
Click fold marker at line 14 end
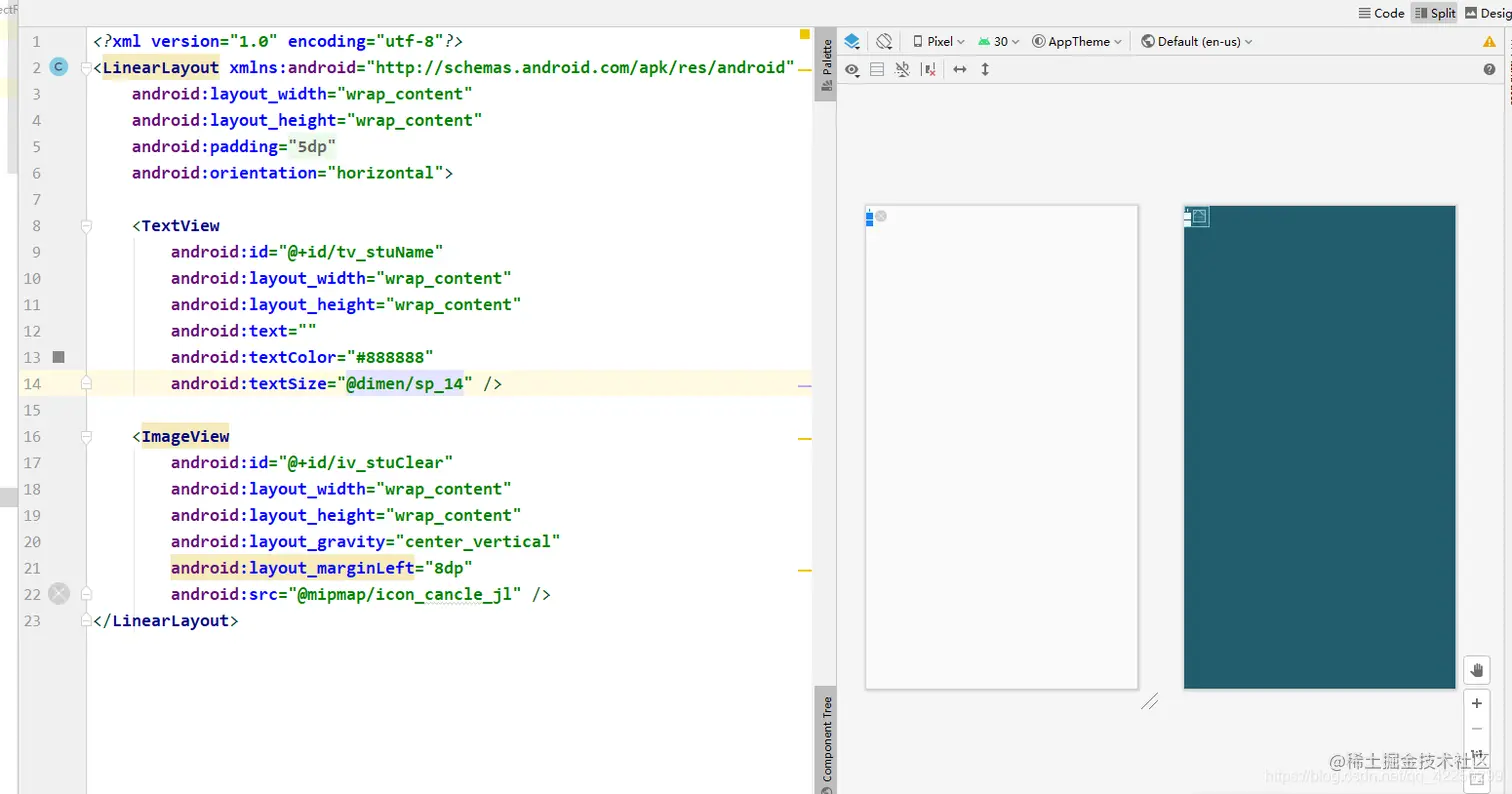86,383
